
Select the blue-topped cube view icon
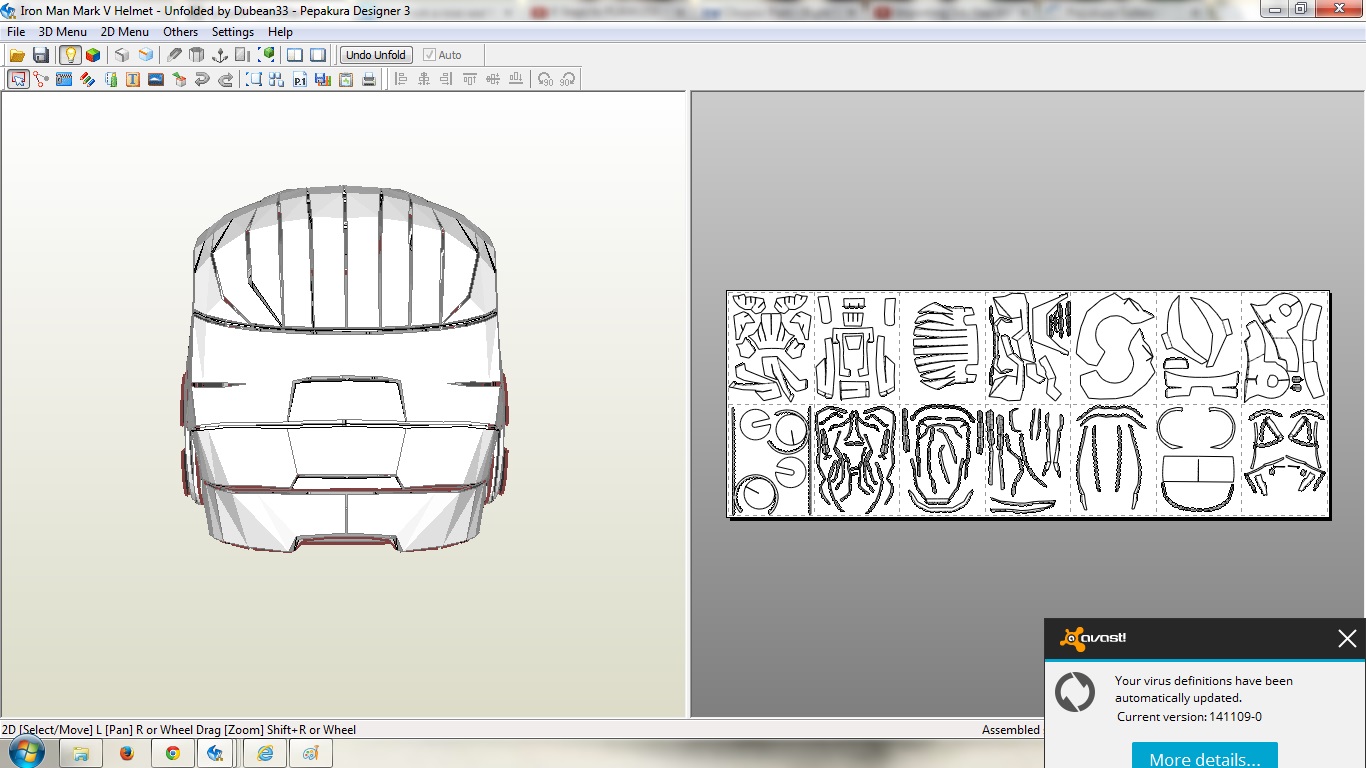coord(146,55)
